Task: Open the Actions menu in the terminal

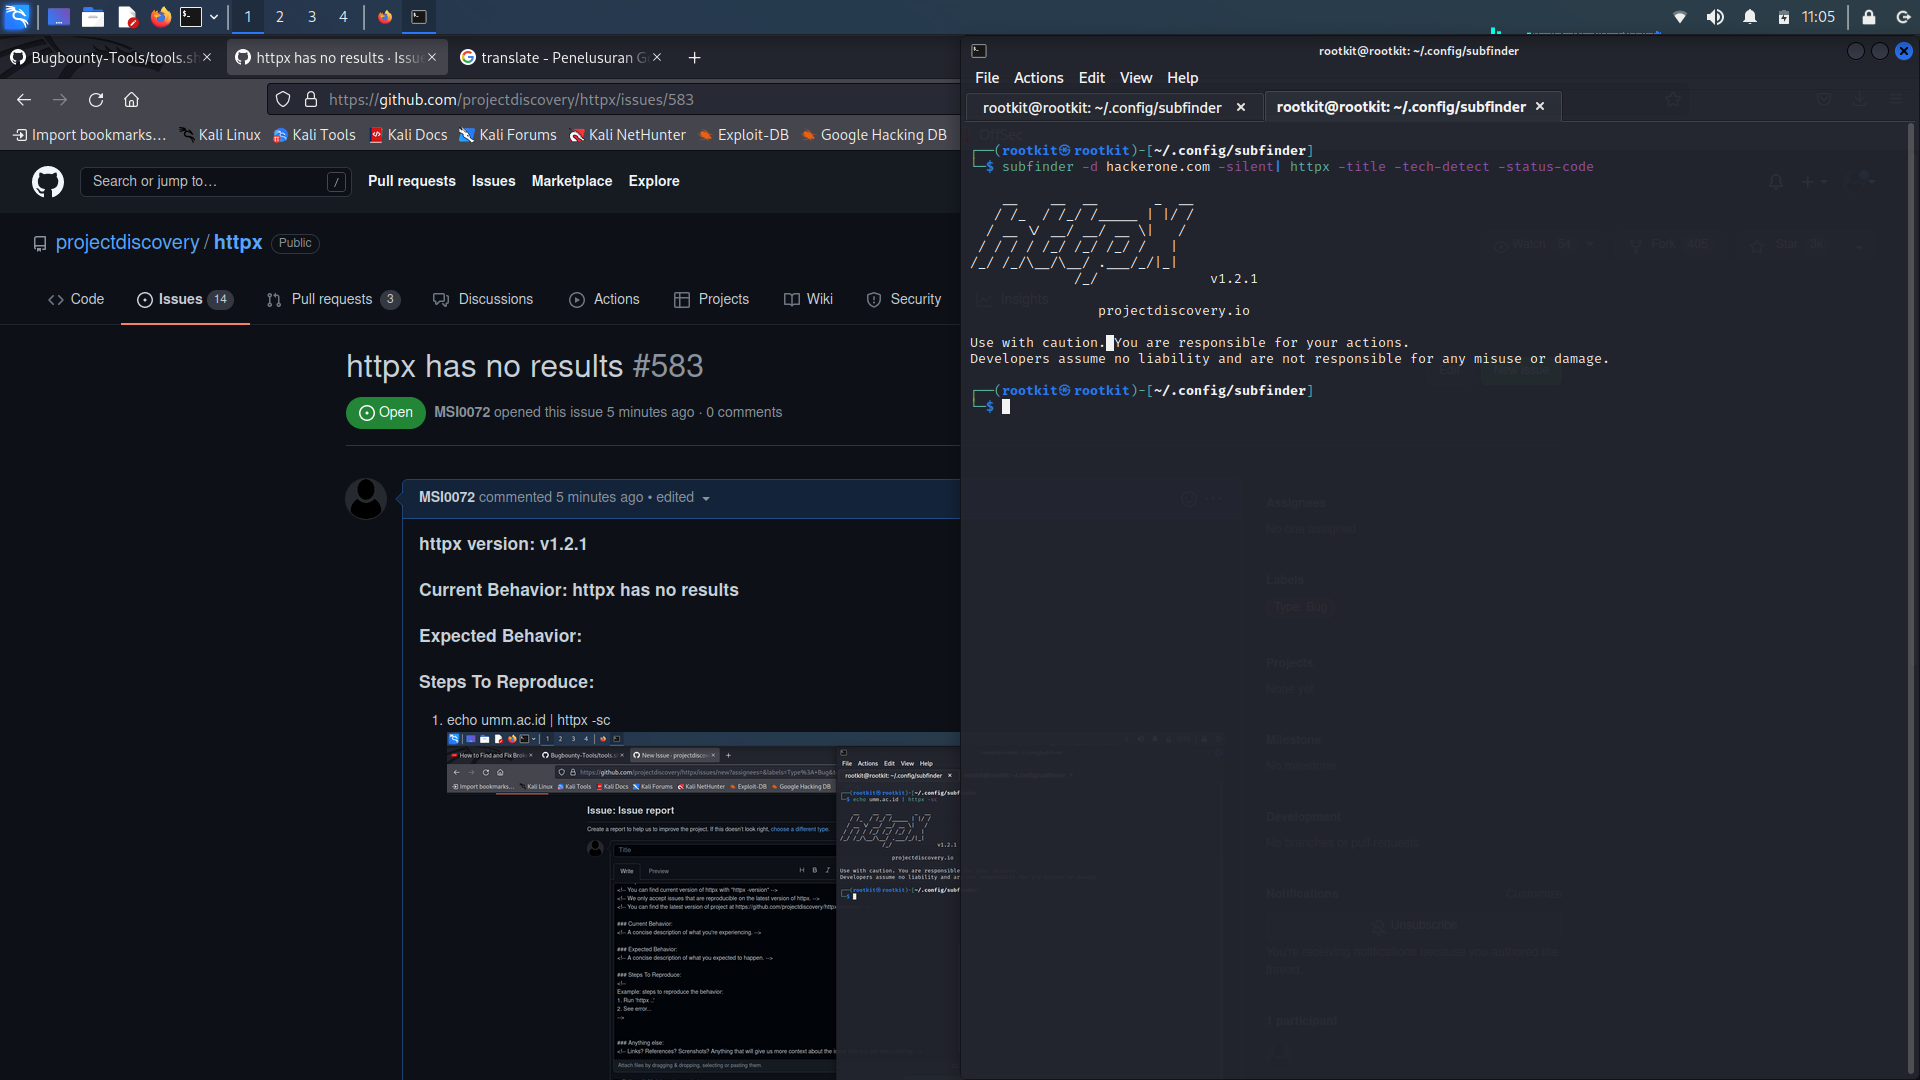Action: (1038, 77)
